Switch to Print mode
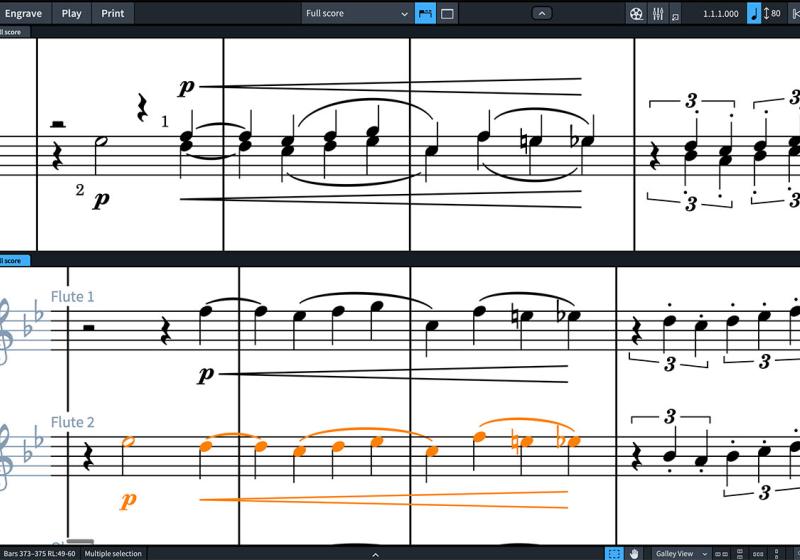This screenshot has width=800, height=560. coord(113,13)
